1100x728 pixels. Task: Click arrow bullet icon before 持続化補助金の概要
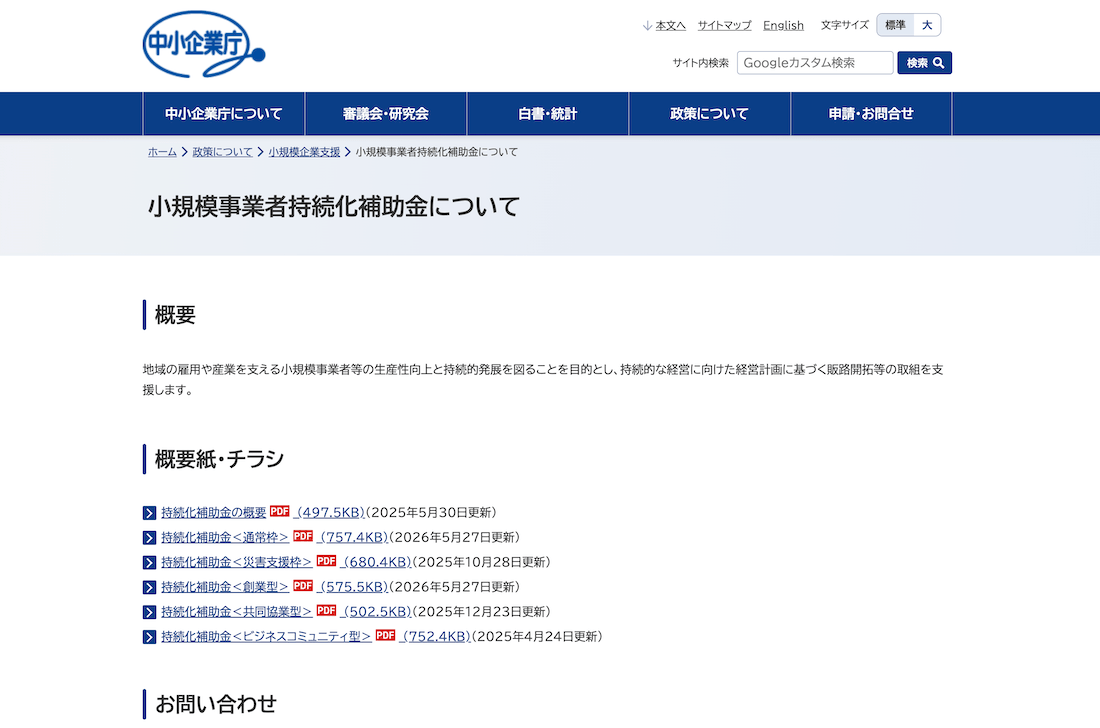(149, 513)
